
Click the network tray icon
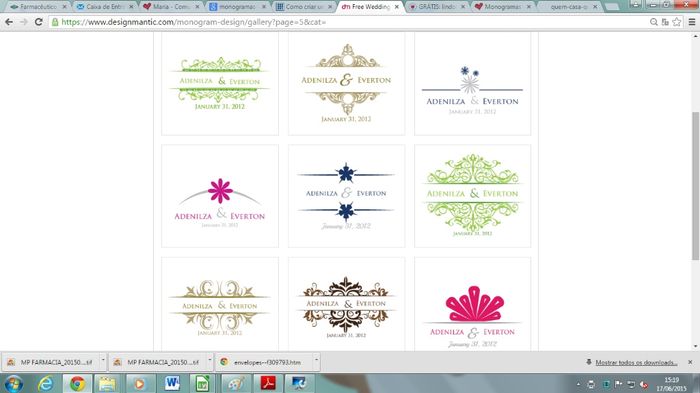click(631, 384)
